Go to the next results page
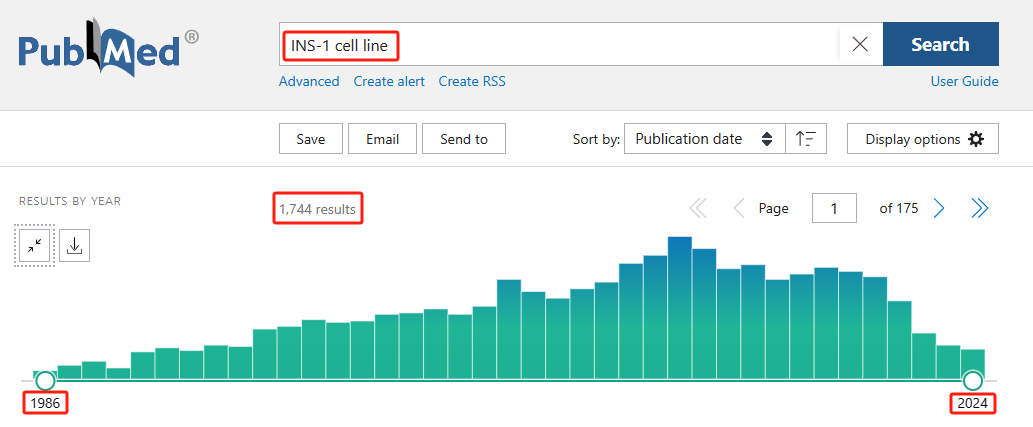1033x427 pixels. (939, 209)
